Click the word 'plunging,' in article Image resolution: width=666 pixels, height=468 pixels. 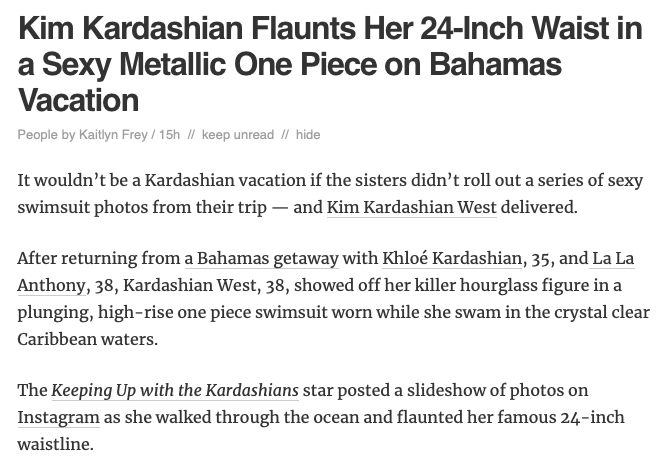[x=56, y=312]
